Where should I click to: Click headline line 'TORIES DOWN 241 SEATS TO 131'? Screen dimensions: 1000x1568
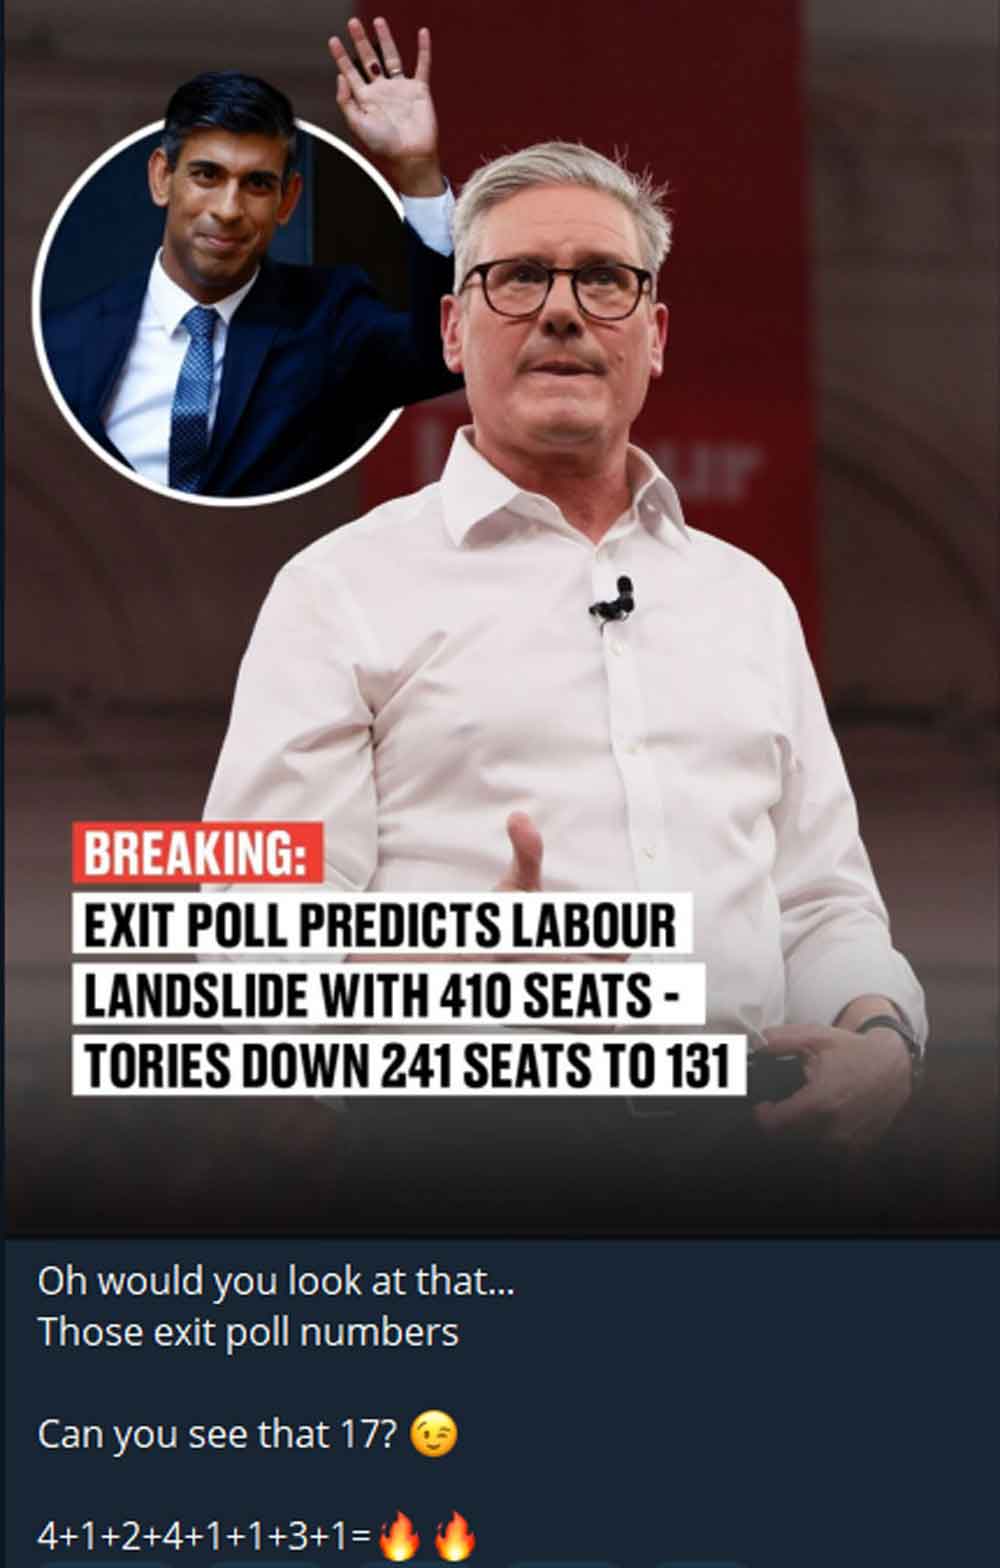[x=409, y=1064]
